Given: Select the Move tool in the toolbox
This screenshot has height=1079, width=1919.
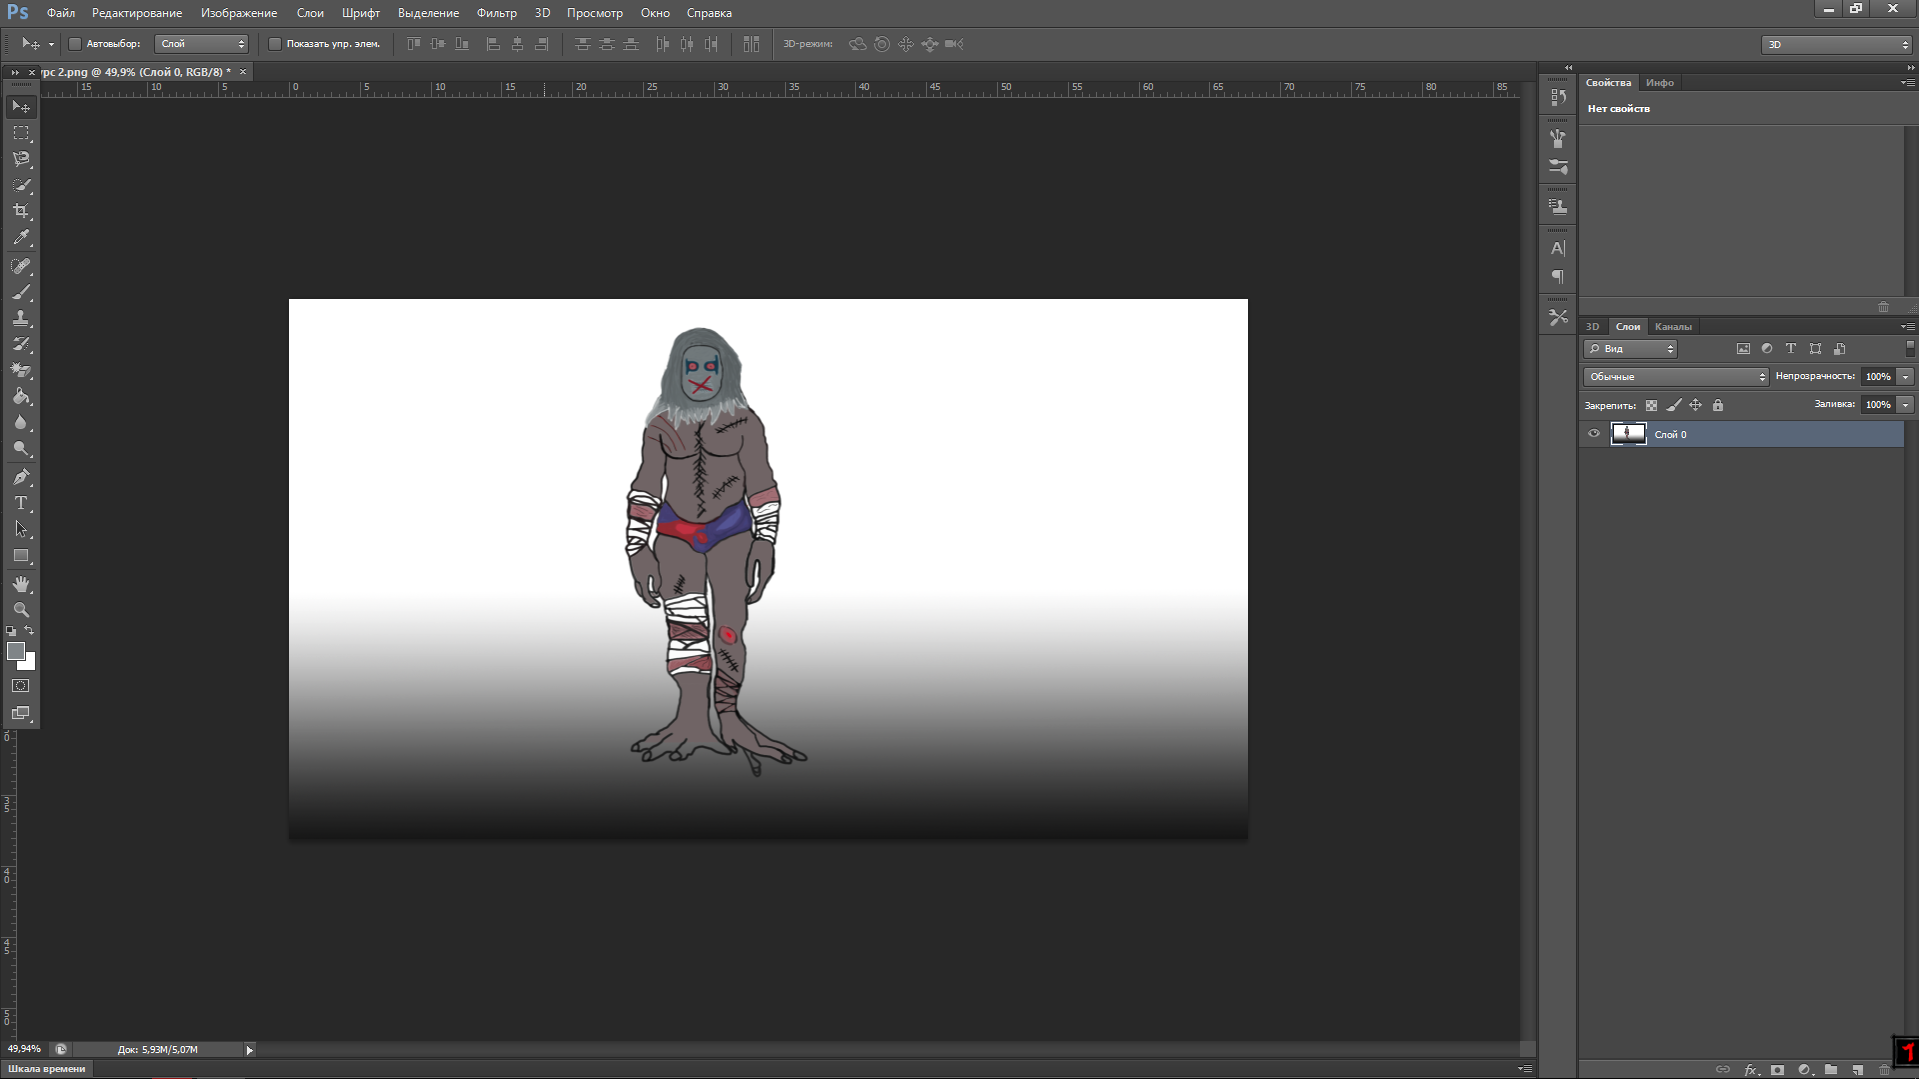Looking at the screenshot, I should pyautogui.click(x=21, y=107).
